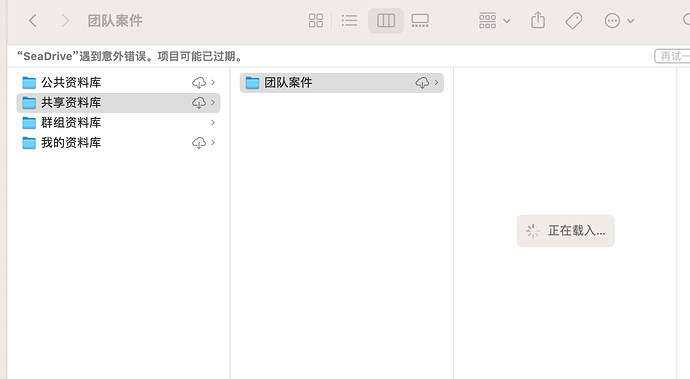Click the 正在载入 loading indicator

click(565, 231)
